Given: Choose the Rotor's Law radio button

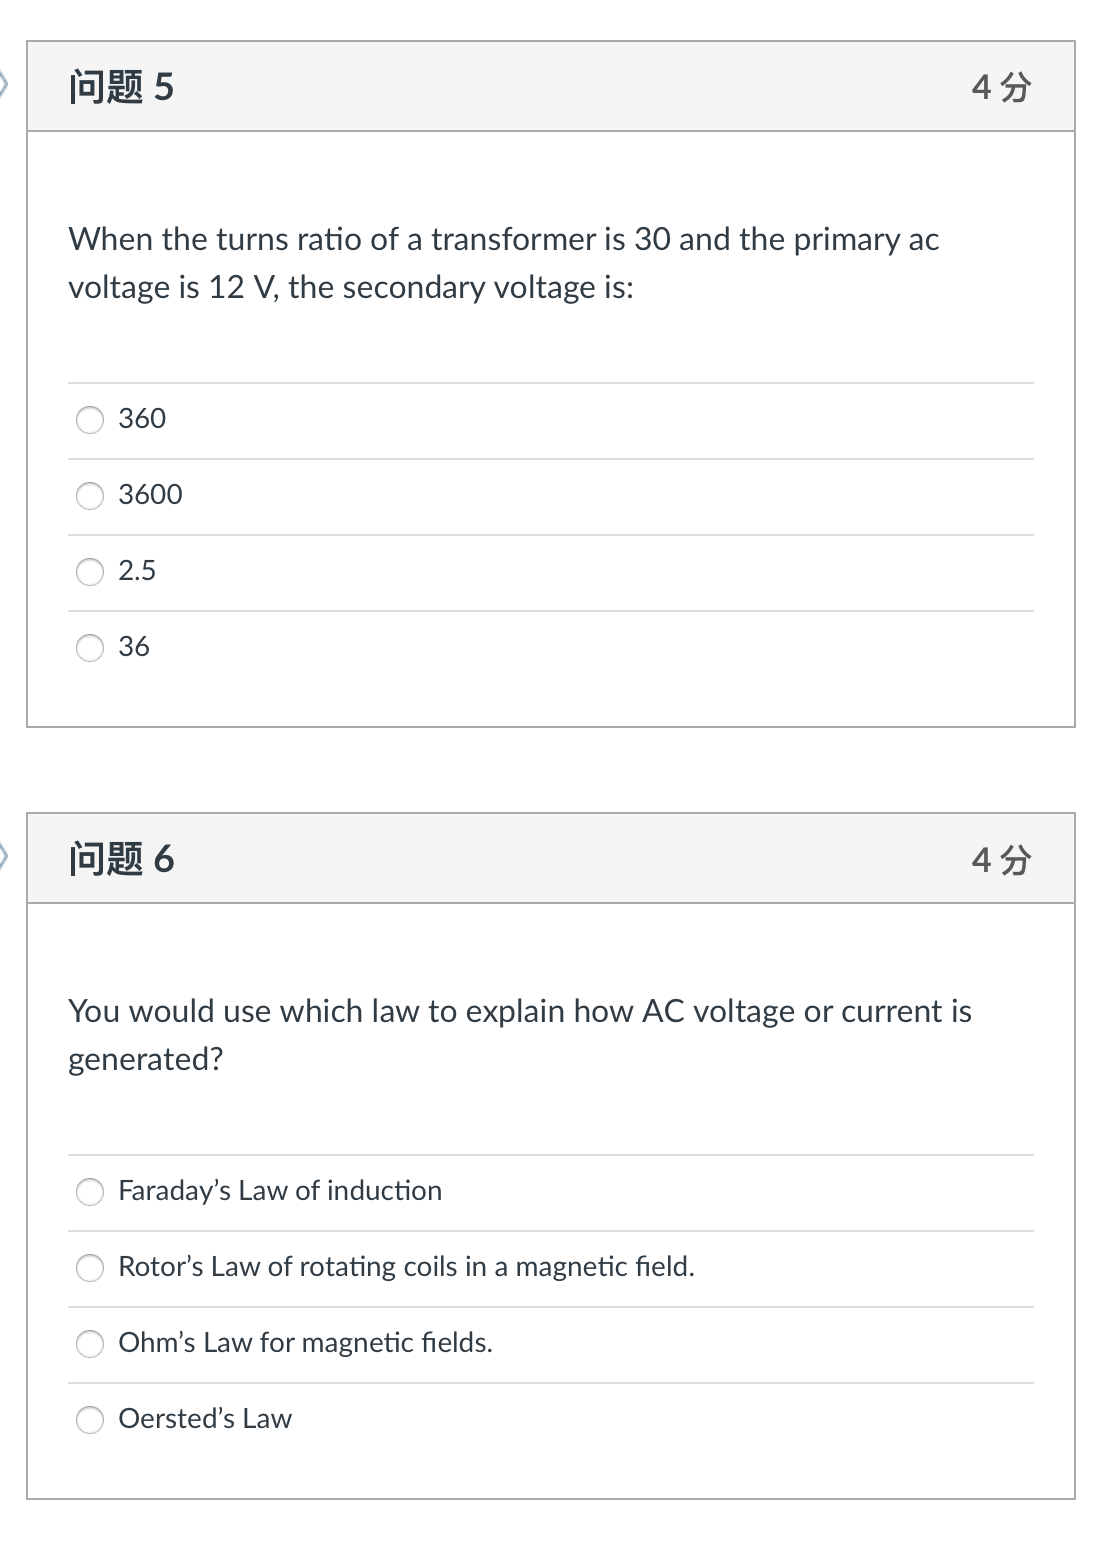Looking at the screenshot, I should point(90,1268).
